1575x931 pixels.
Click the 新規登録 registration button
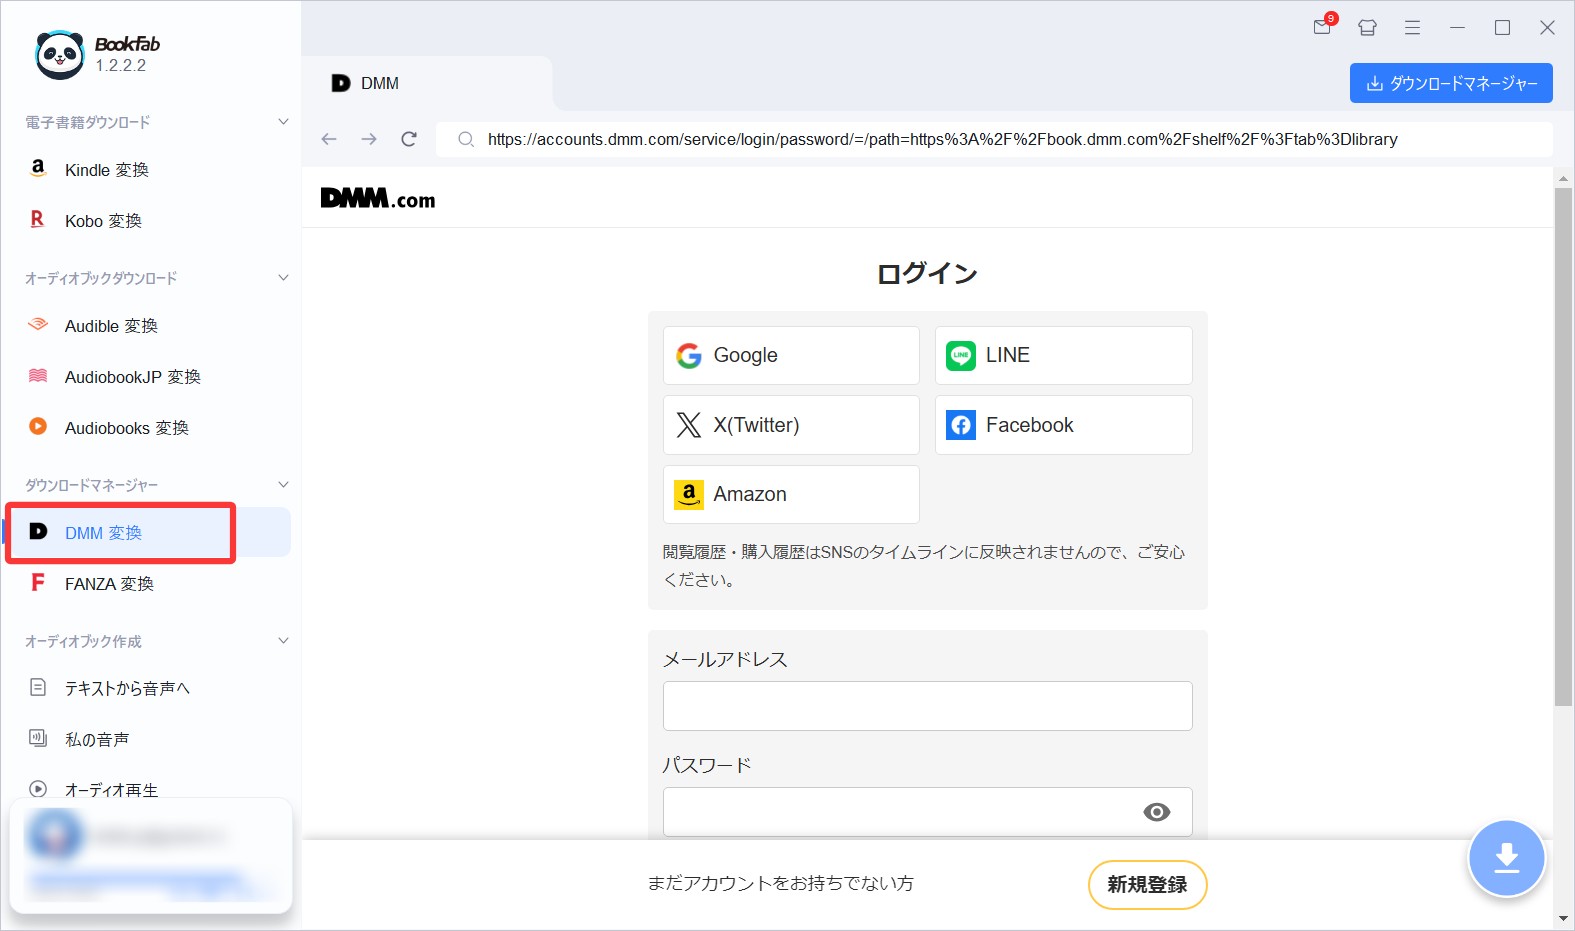[x=1147, y=884]
